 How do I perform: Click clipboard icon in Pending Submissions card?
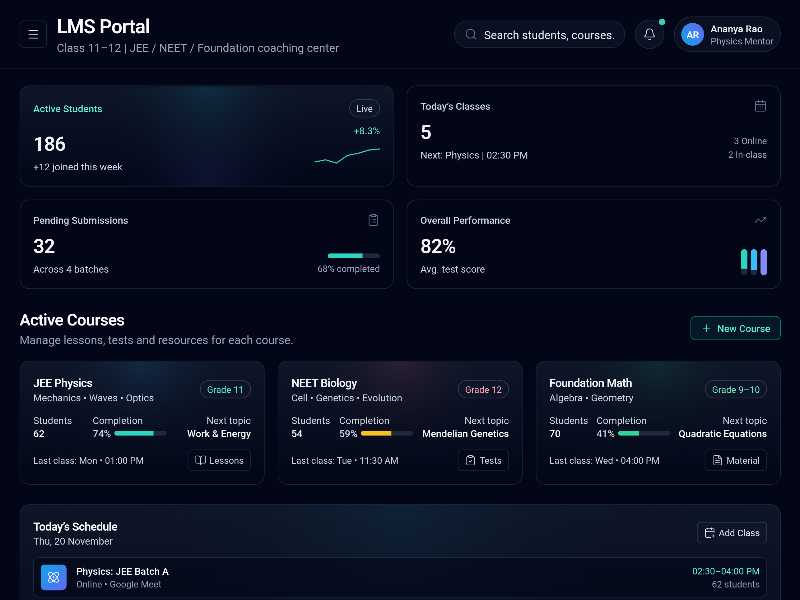coord(373,220)
